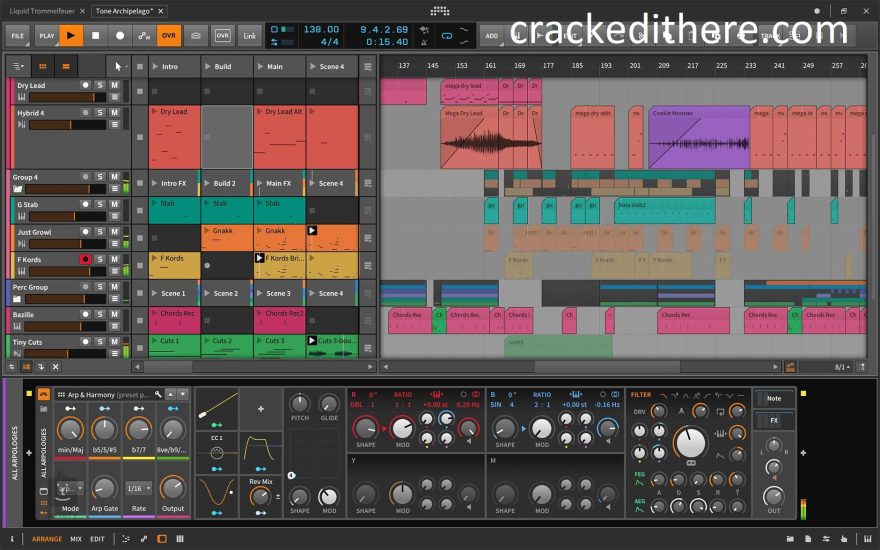Toggle the automation write button
The height and width of the screenshot is (550, 880).
[x=144, y=35]
